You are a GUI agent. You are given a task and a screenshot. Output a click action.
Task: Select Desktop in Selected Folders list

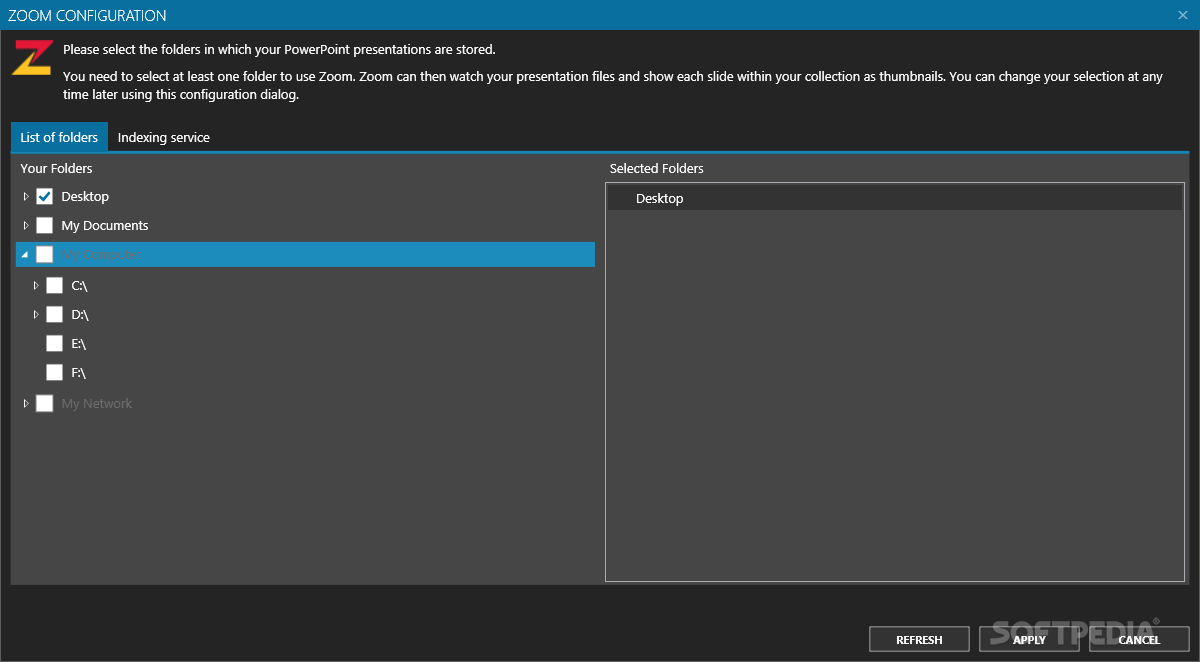click(x=895, y=199)
